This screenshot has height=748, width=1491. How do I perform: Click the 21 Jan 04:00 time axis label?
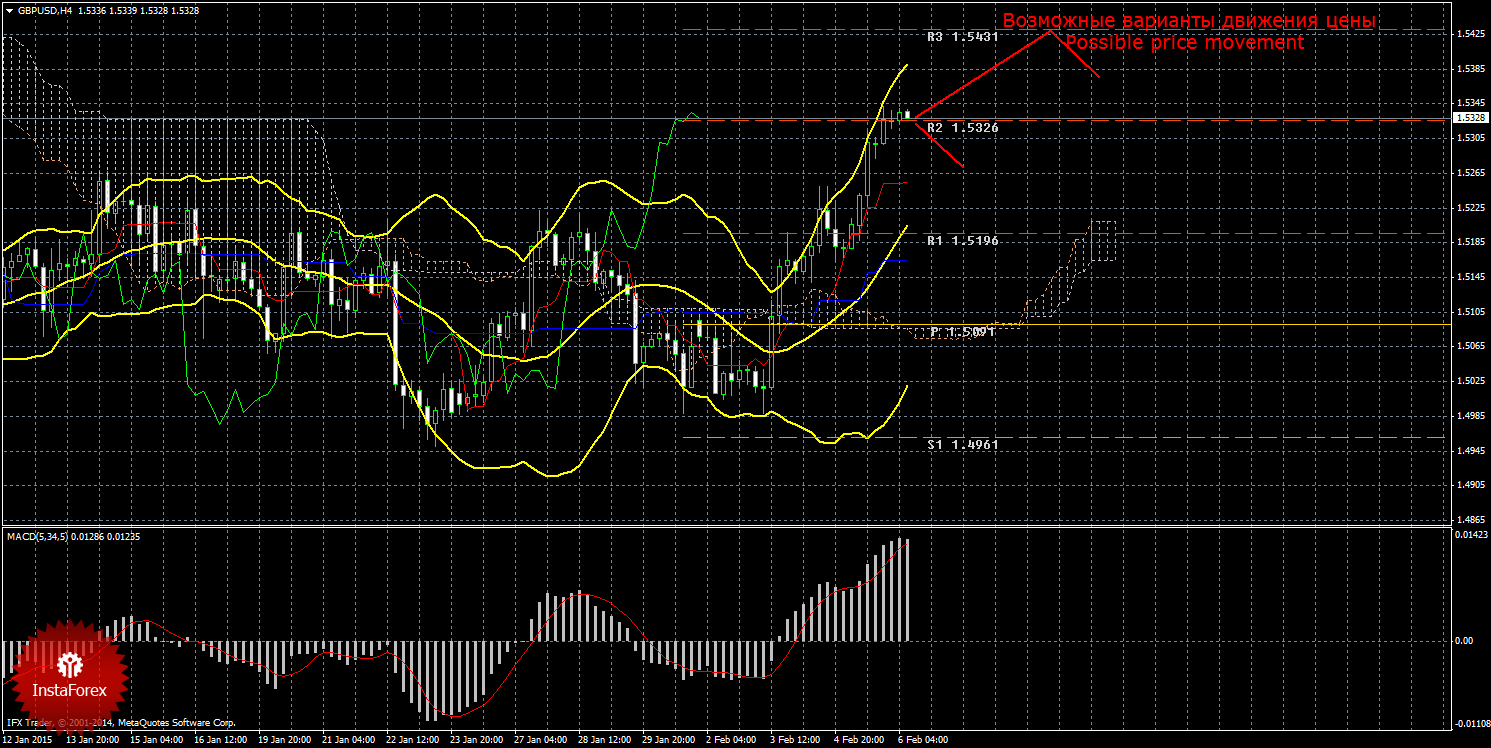(348, 741)
